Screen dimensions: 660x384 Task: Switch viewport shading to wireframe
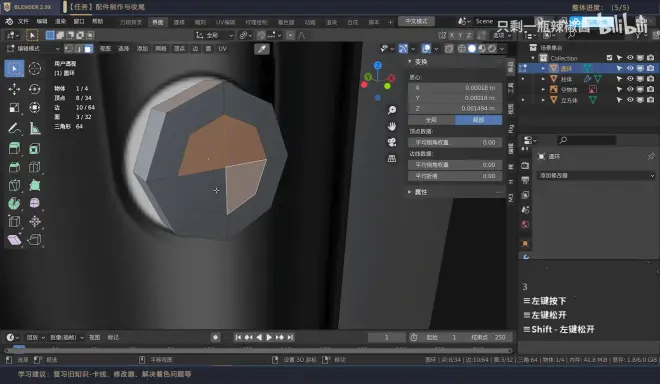pos(462,49)
